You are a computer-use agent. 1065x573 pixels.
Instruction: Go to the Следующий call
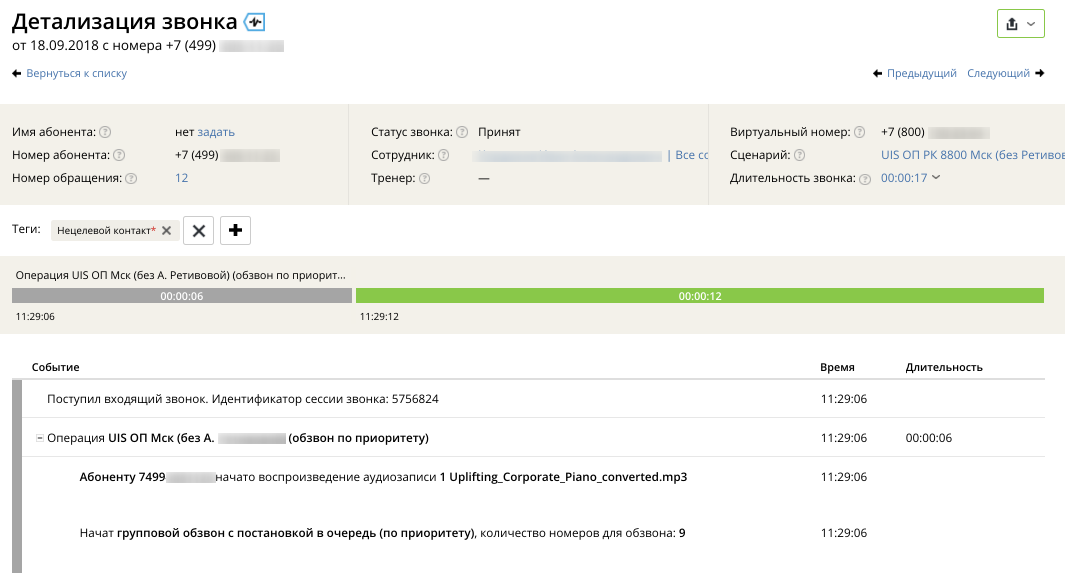point(1005,73)
